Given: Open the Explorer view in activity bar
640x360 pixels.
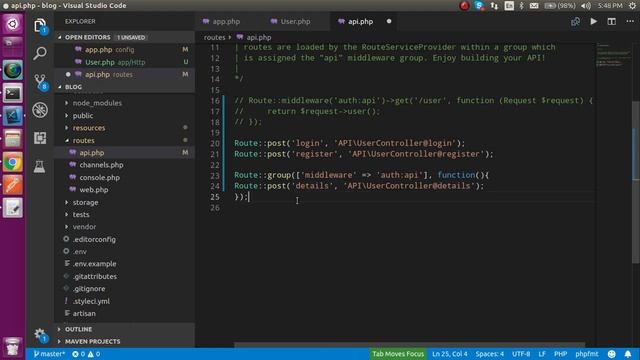Looking at the screenshot, I should (40, 26).
